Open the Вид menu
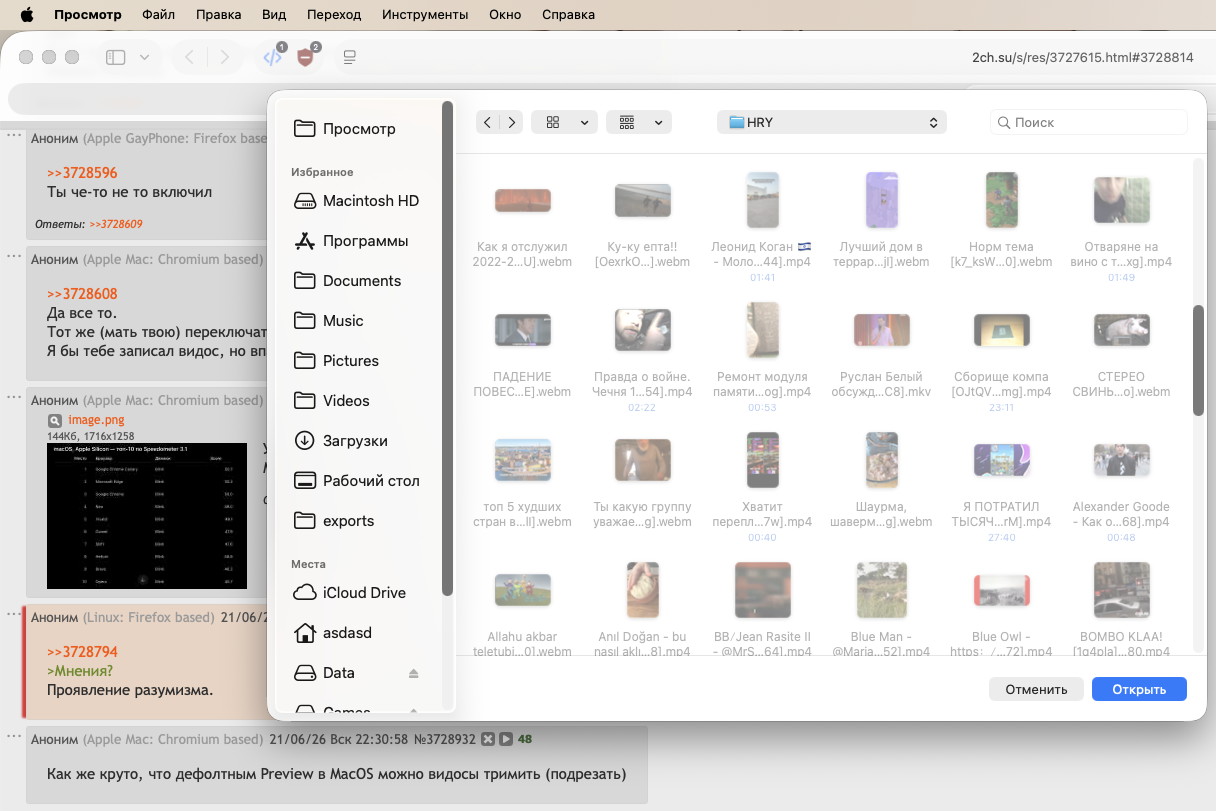This screenshot has height=811, width=1216. [274, 15]
